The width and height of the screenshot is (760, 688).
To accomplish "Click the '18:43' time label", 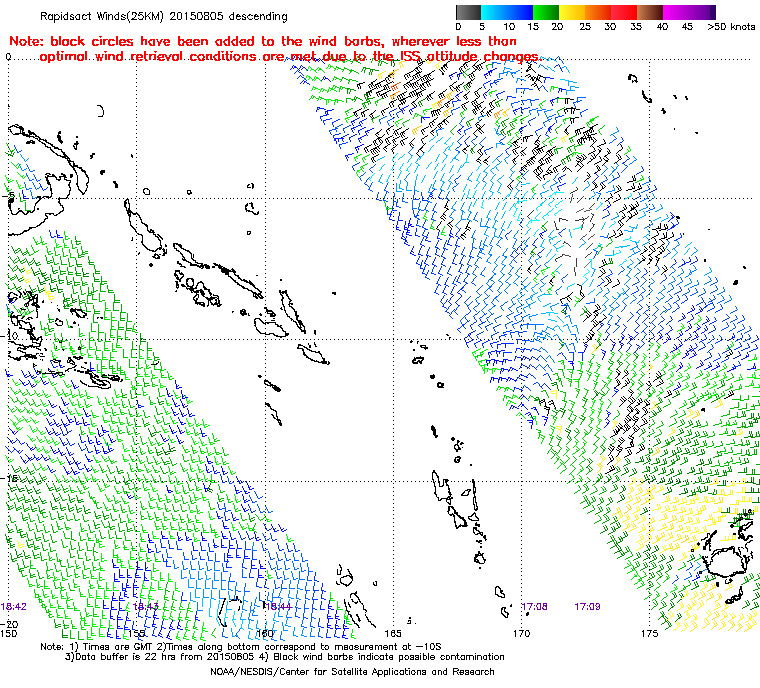I will (145, 607).
